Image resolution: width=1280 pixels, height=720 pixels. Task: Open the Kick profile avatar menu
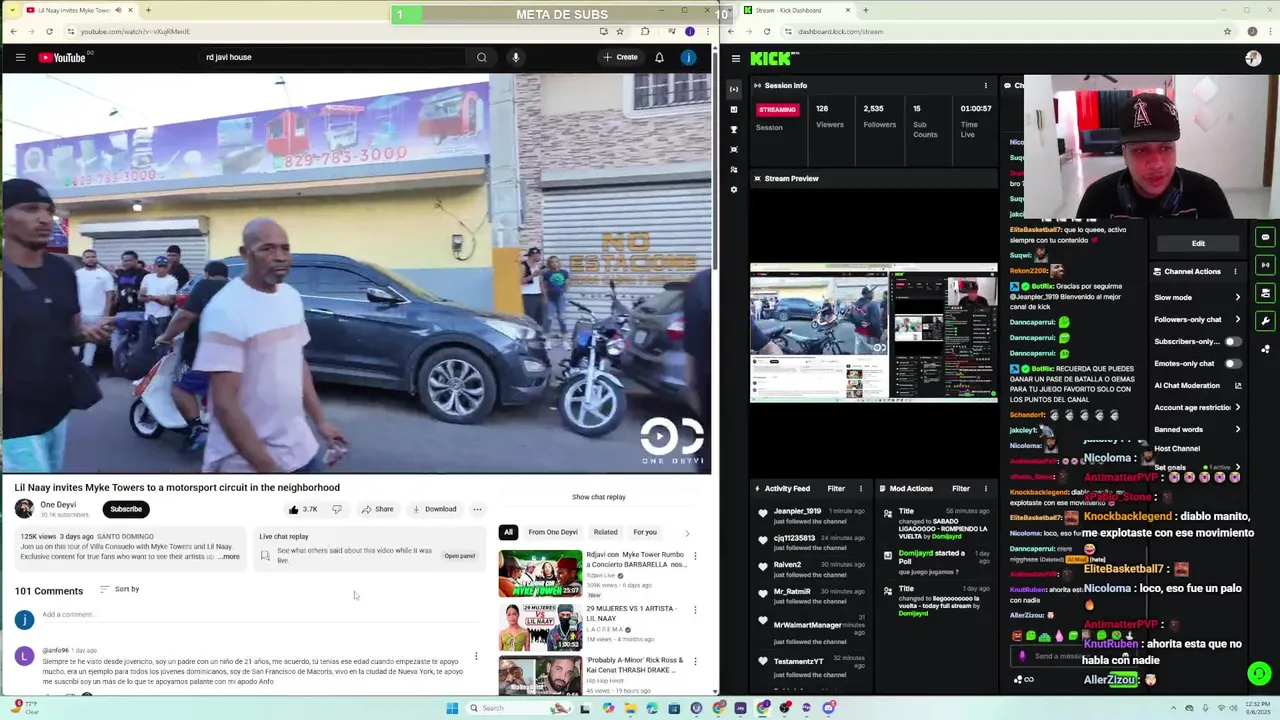tap(1253, 59)
